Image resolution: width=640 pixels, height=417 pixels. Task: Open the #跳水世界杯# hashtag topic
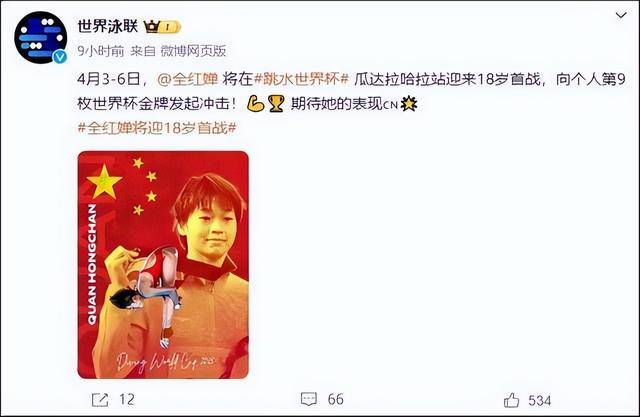301,79
